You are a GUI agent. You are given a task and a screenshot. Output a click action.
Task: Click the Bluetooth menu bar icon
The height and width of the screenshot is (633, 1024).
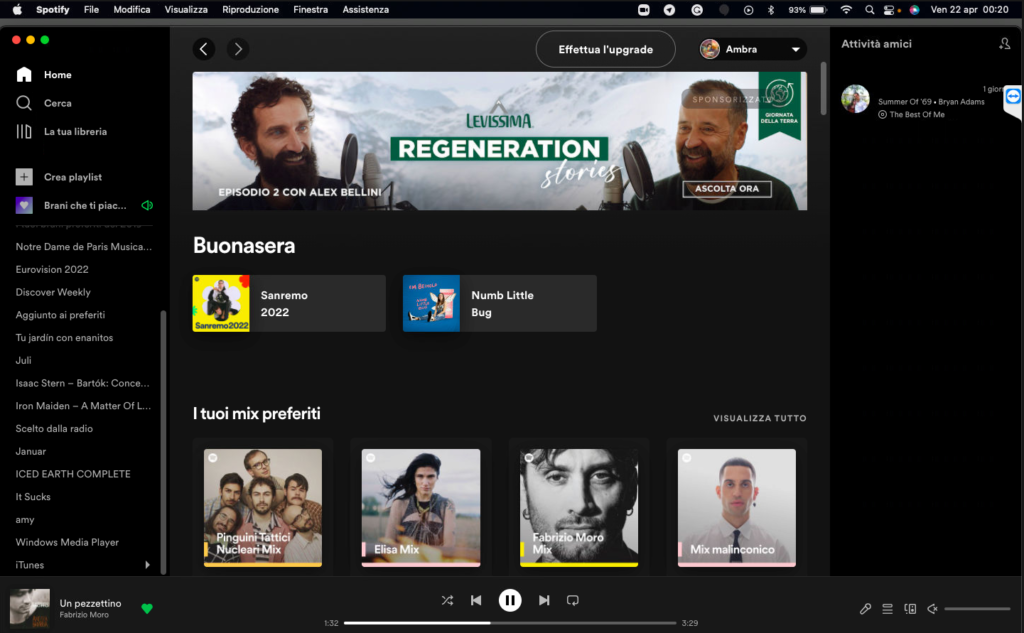[x=771, y=9]
